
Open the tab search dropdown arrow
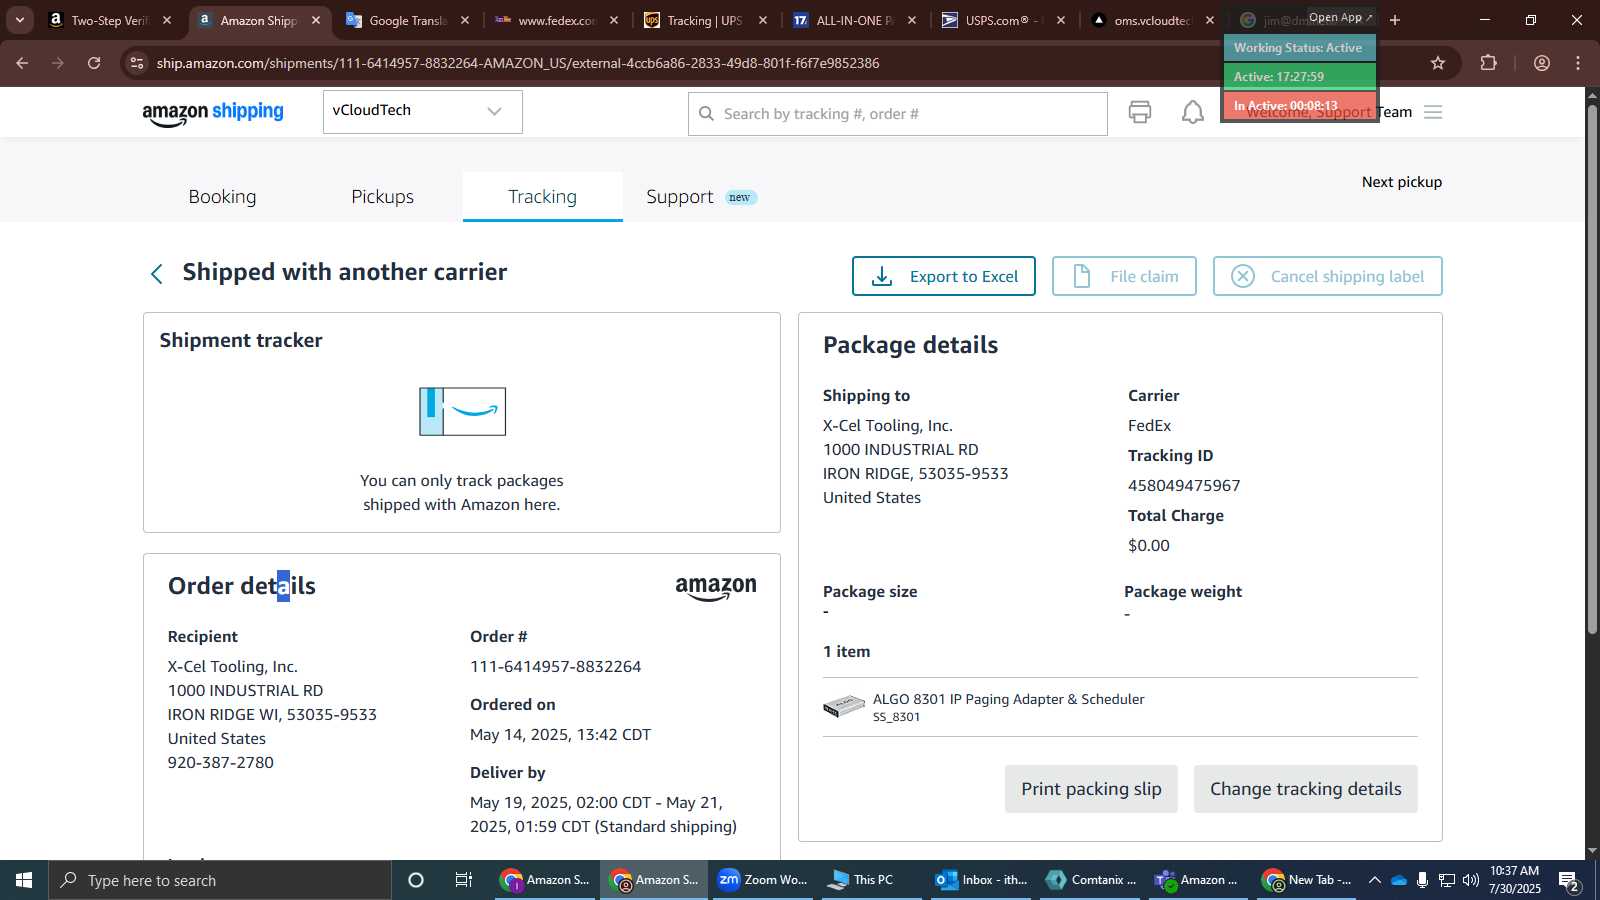19,20
